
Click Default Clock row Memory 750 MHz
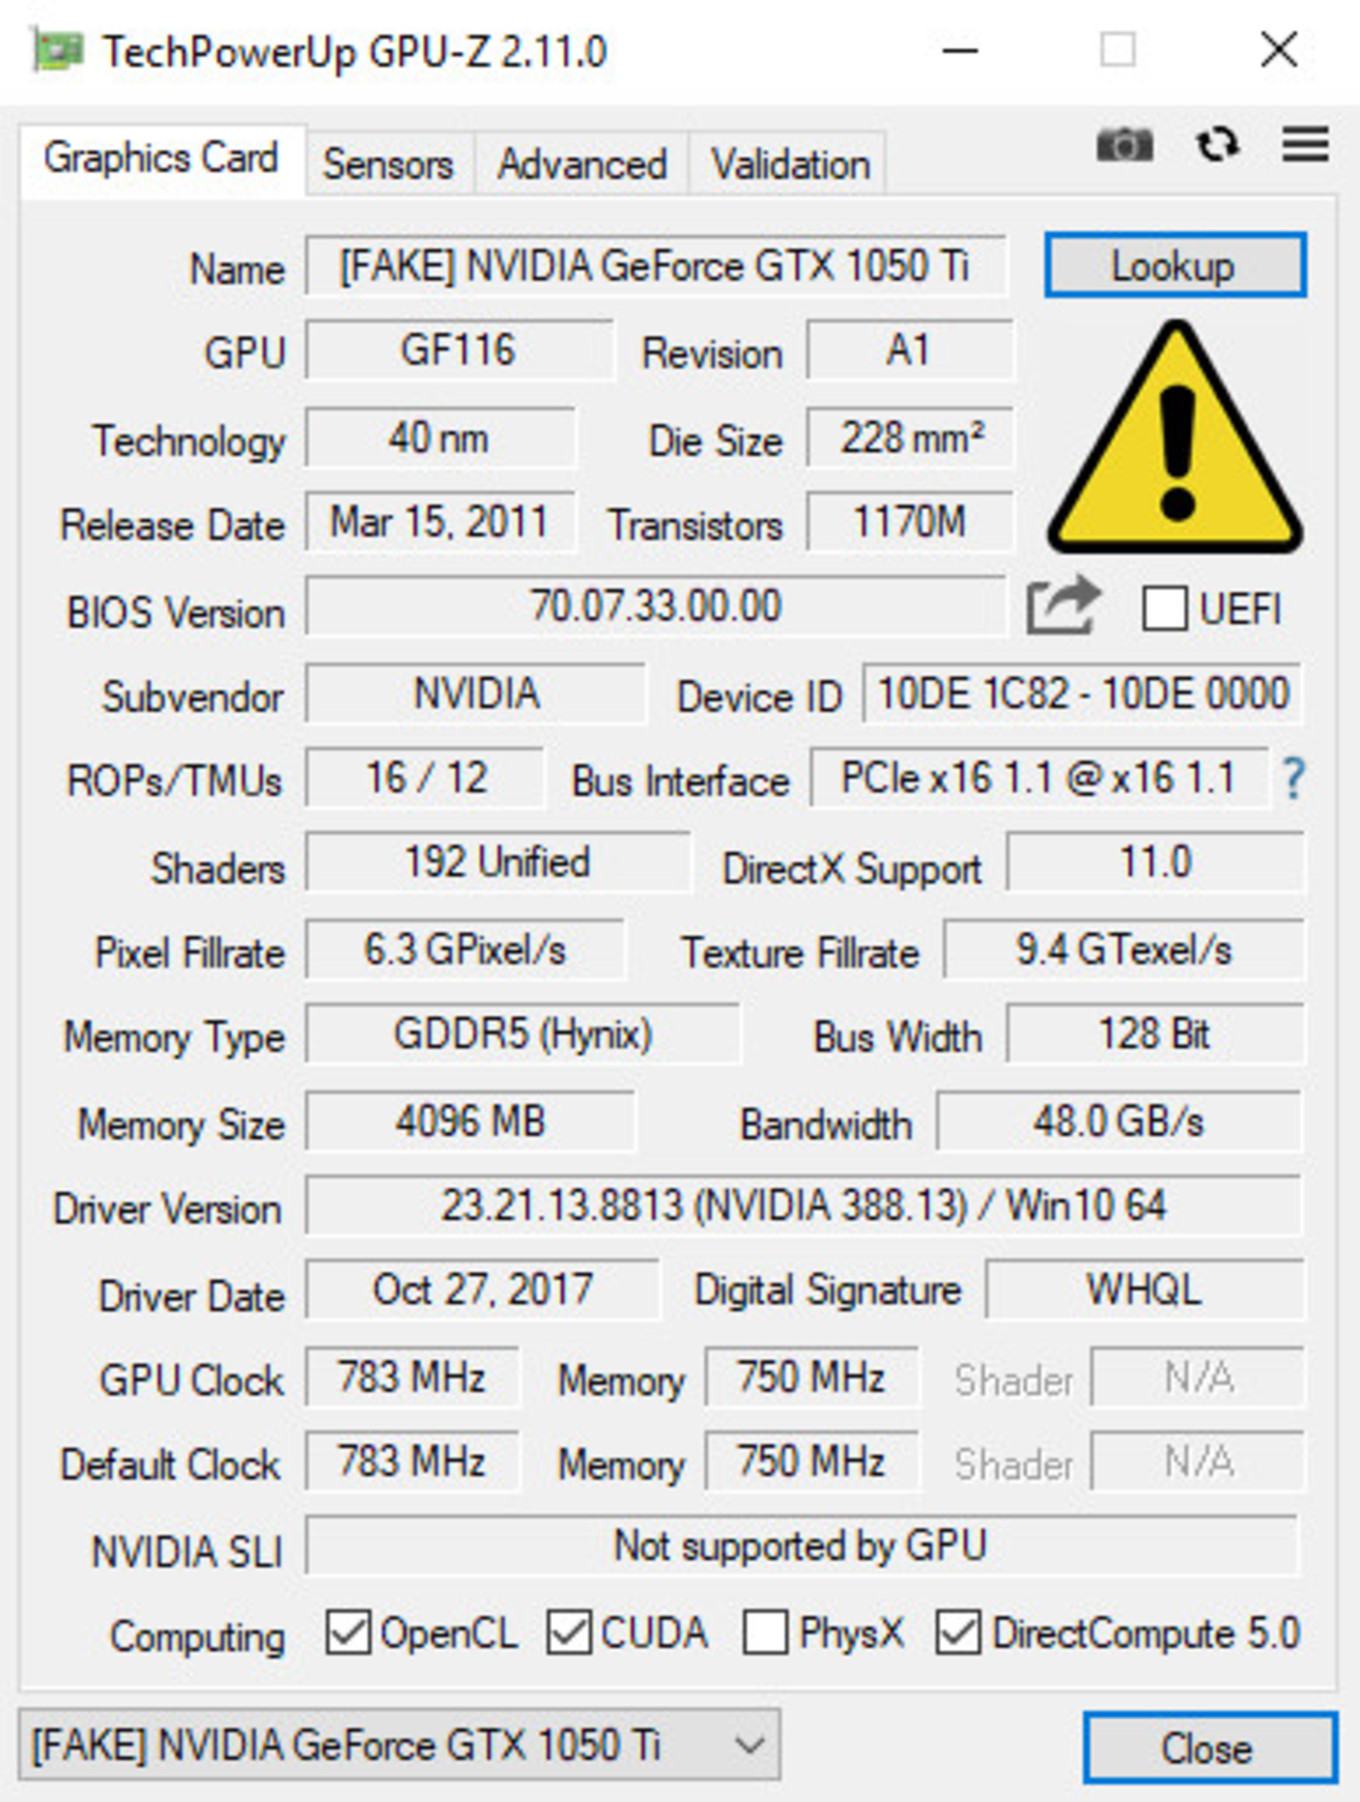[x=811, y=1461]
